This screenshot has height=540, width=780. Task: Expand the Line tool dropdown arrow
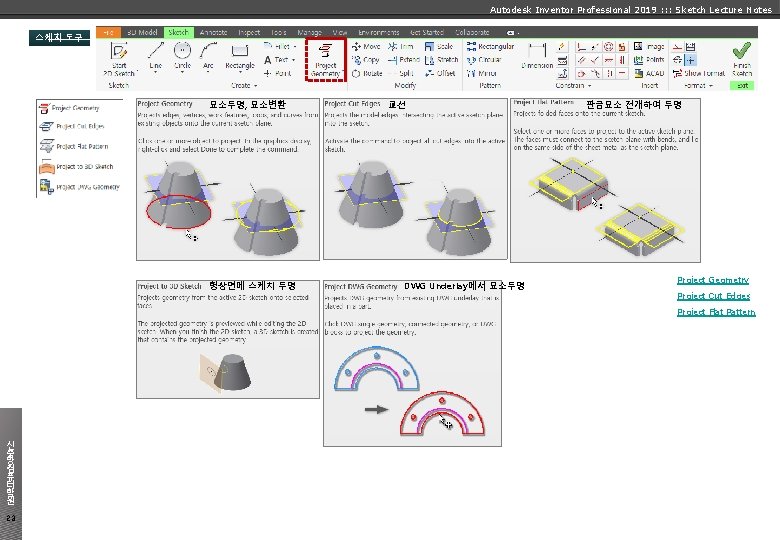click(156, 73)
